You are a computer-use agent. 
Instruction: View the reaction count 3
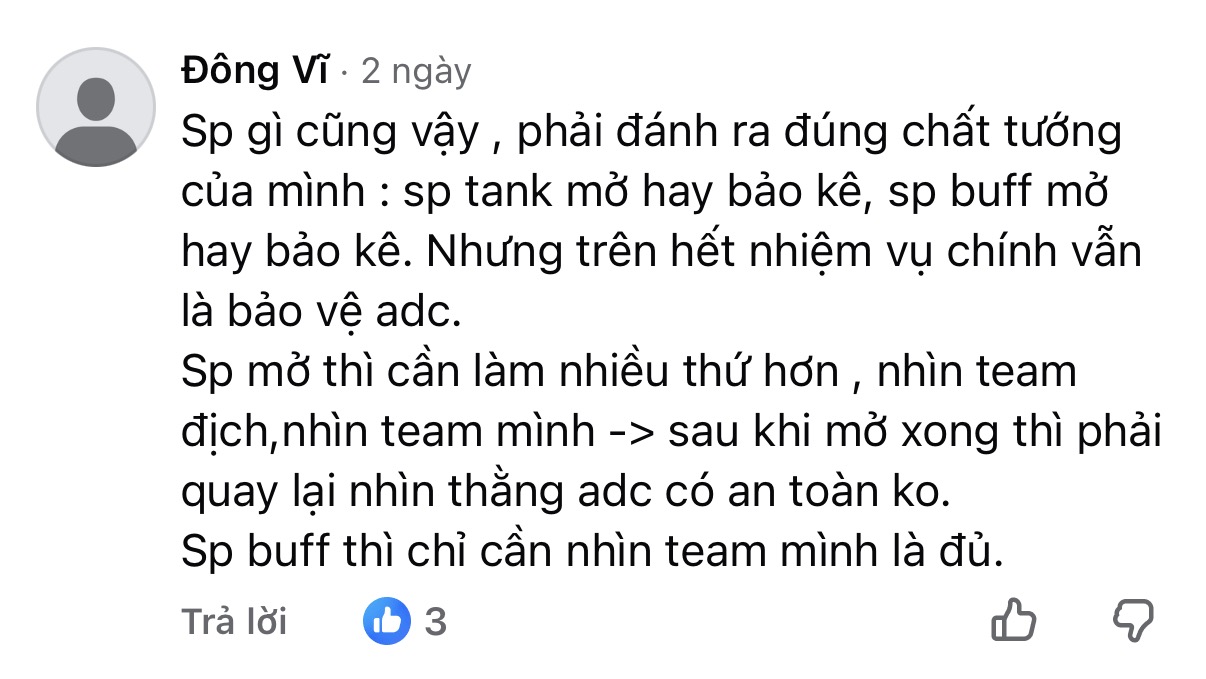pyautogui.click(x=435, y=622)
